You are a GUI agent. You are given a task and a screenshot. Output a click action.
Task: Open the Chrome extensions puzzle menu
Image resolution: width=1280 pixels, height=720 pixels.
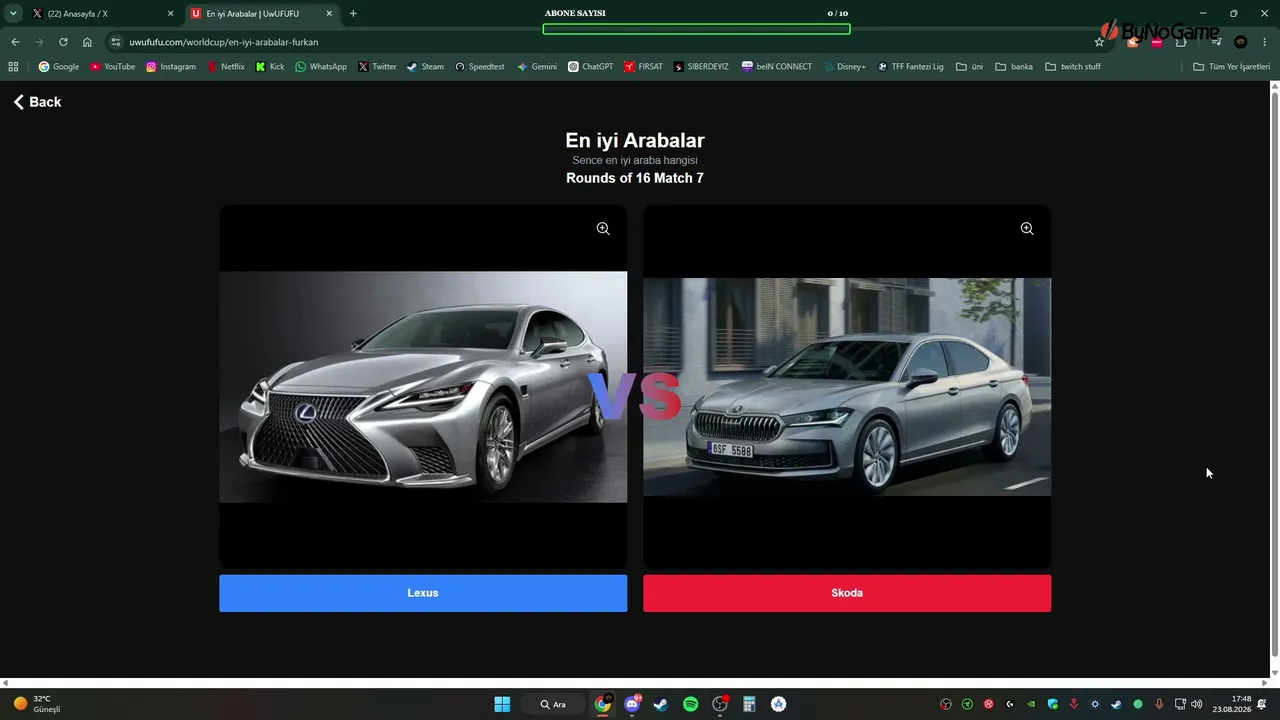(1181, 42)
